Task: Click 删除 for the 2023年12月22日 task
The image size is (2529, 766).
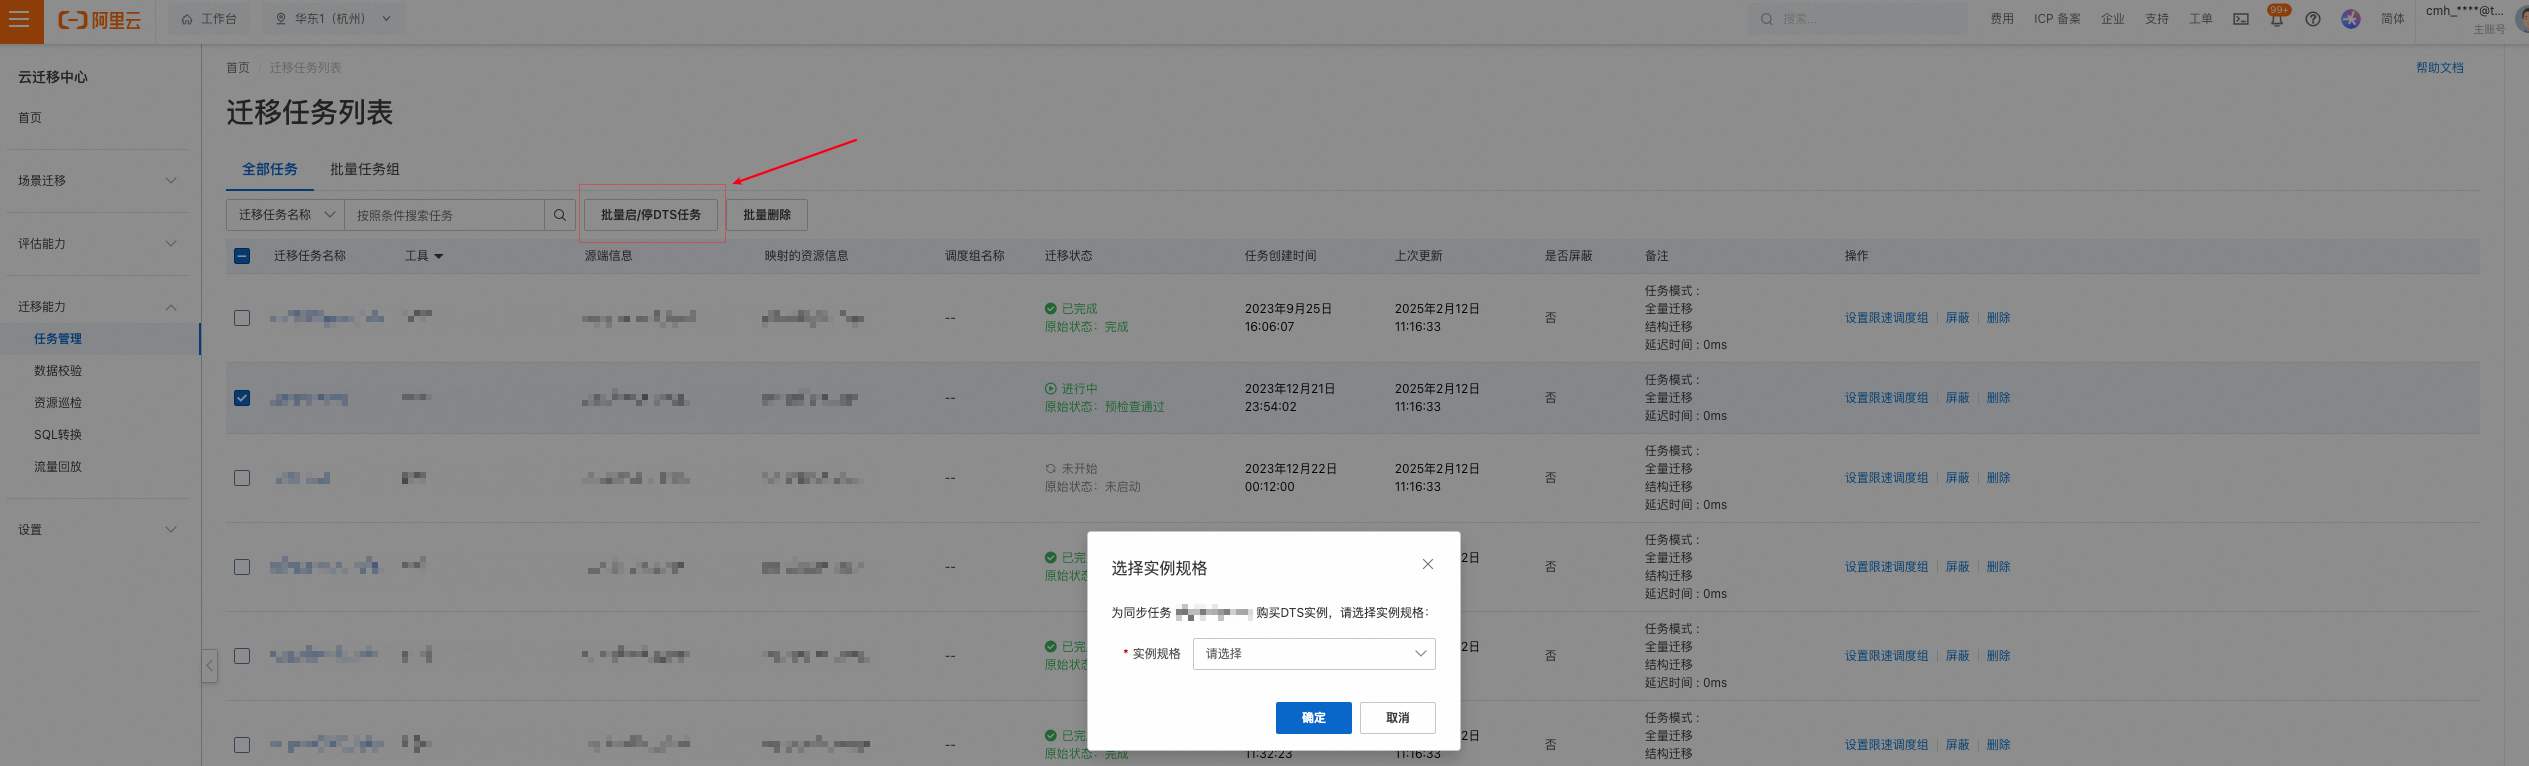Action: pyautogui.click(x=1999, y=478)
